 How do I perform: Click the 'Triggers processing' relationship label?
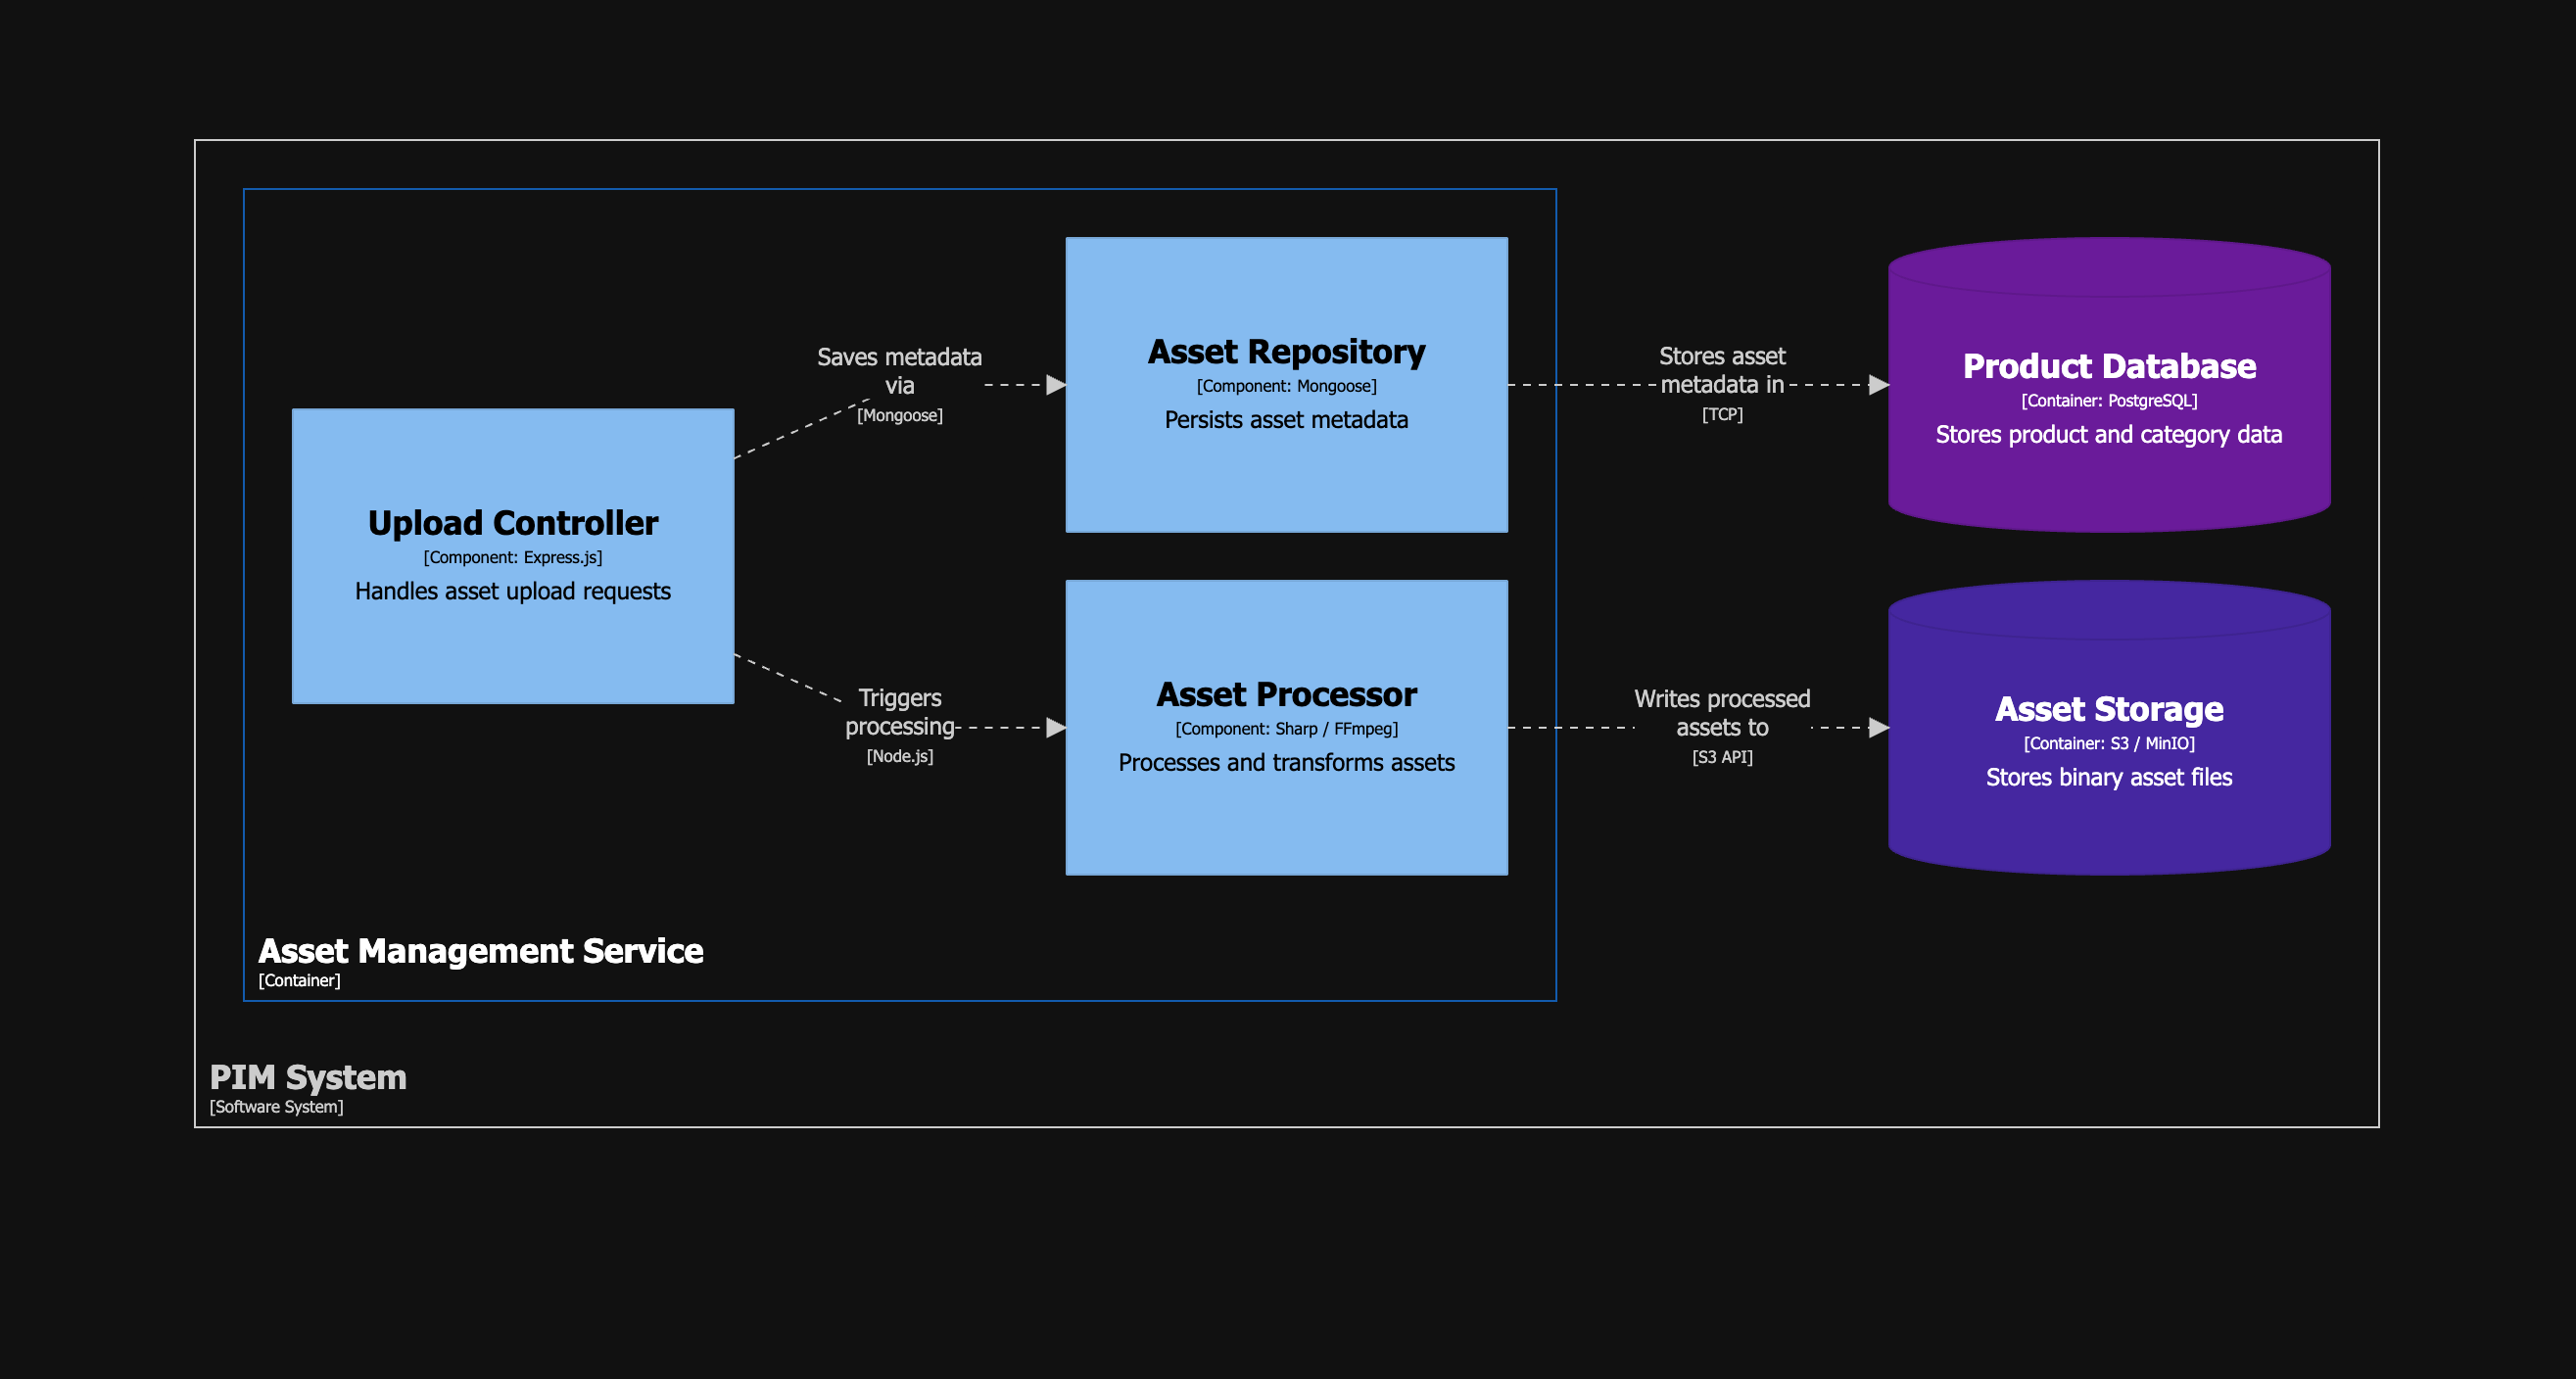click(x=900, y=712)
